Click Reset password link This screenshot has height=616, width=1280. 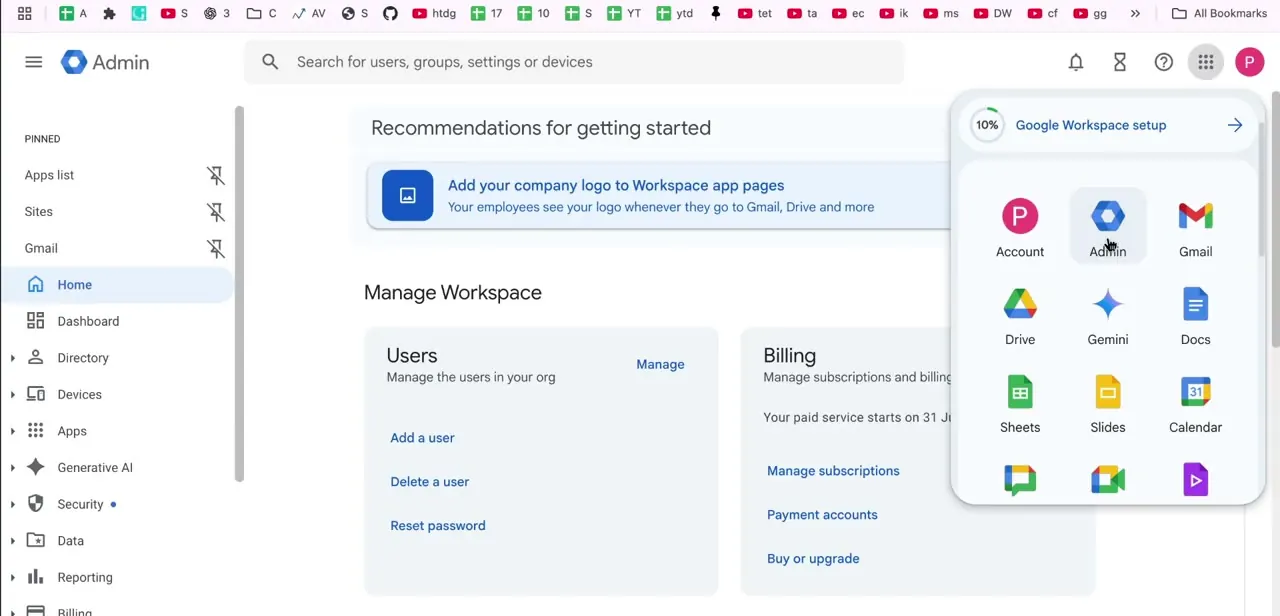(x=438, y=526)
